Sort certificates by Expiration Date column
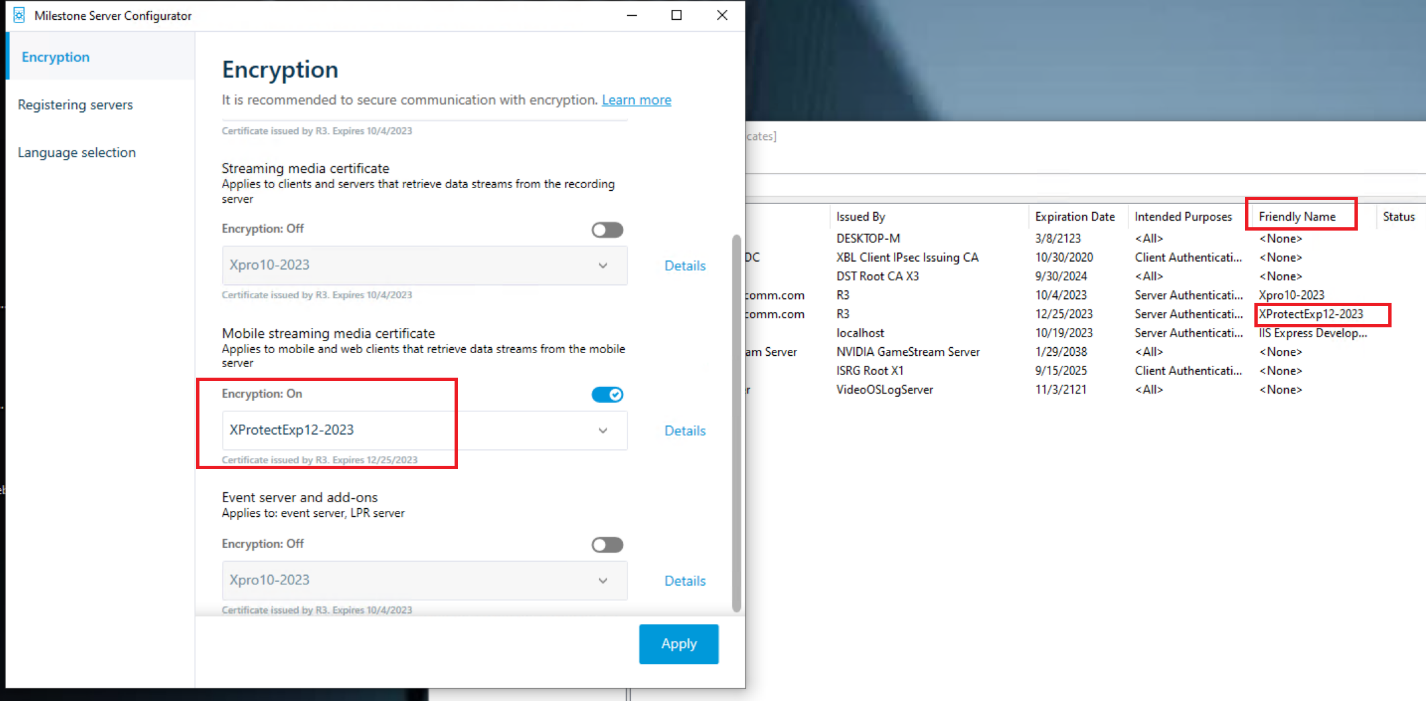The height and width of the screenshot is (701, 1426). coord(1075,216)
